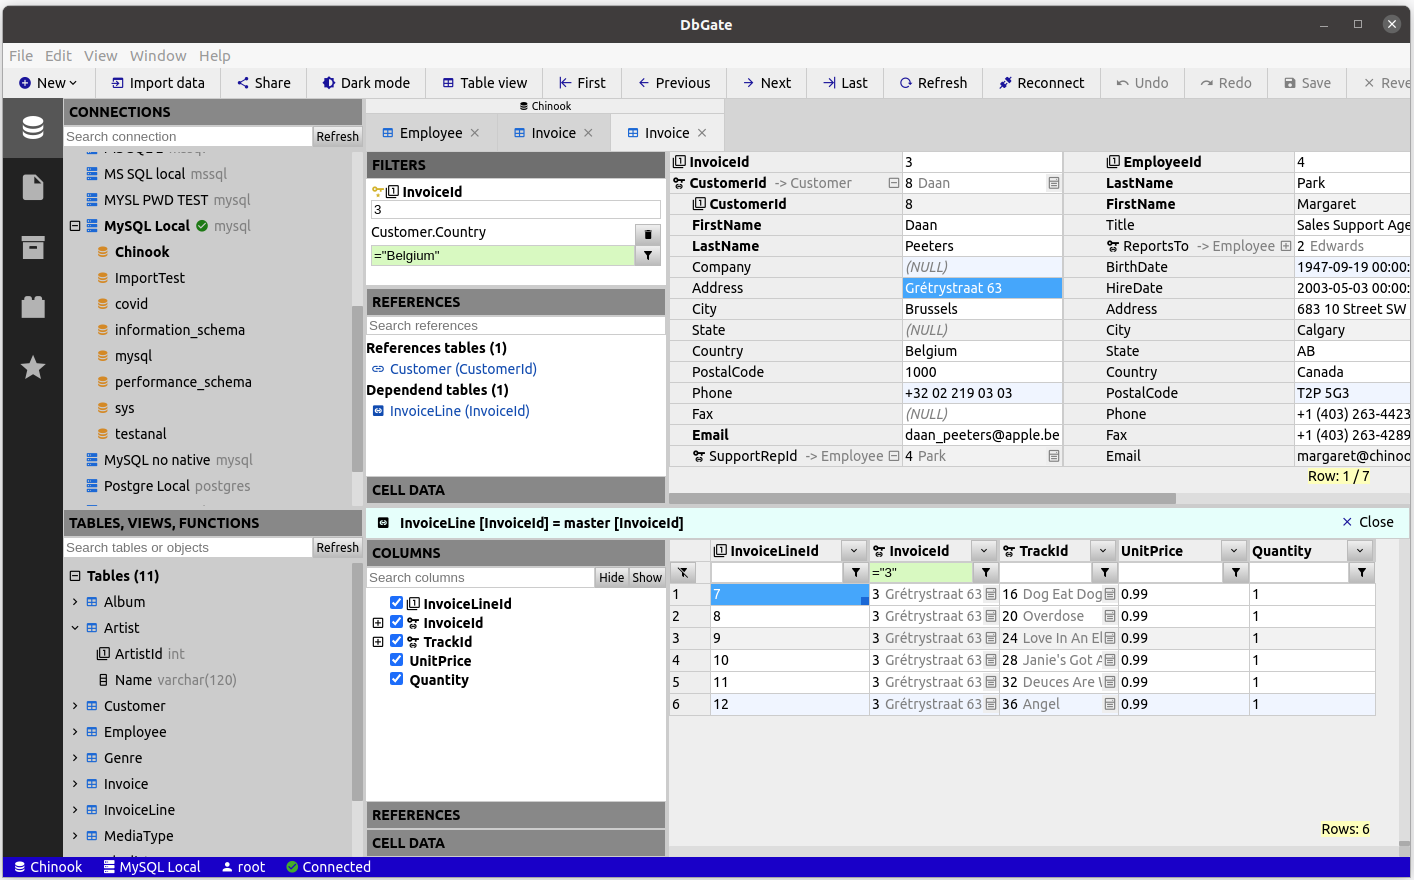The height and width of the screenshot is (880, 1414).
Task: Open the Window menu
Action: pos(158,56)
